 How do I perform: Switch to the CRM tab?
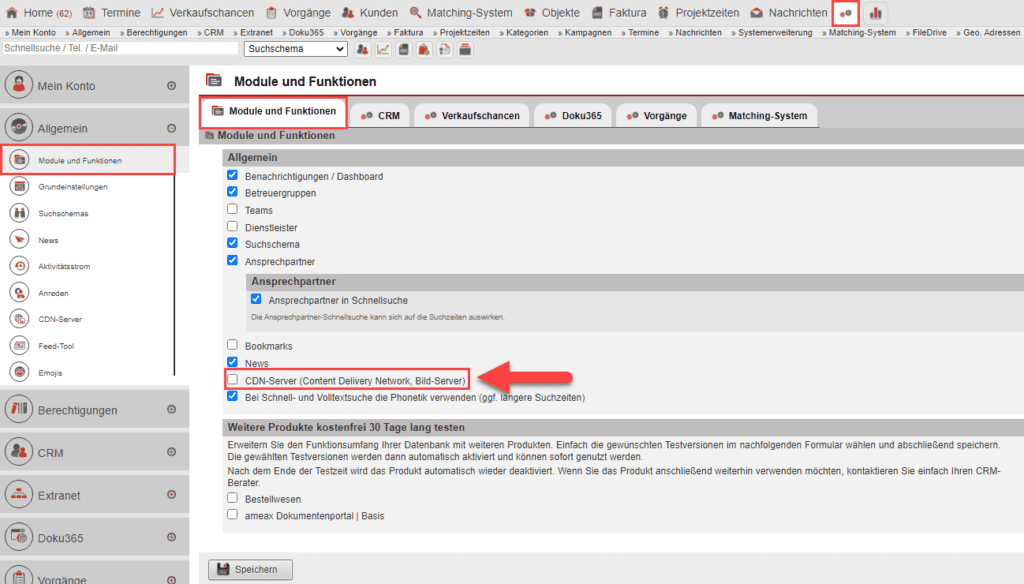[x=380, y=115]
